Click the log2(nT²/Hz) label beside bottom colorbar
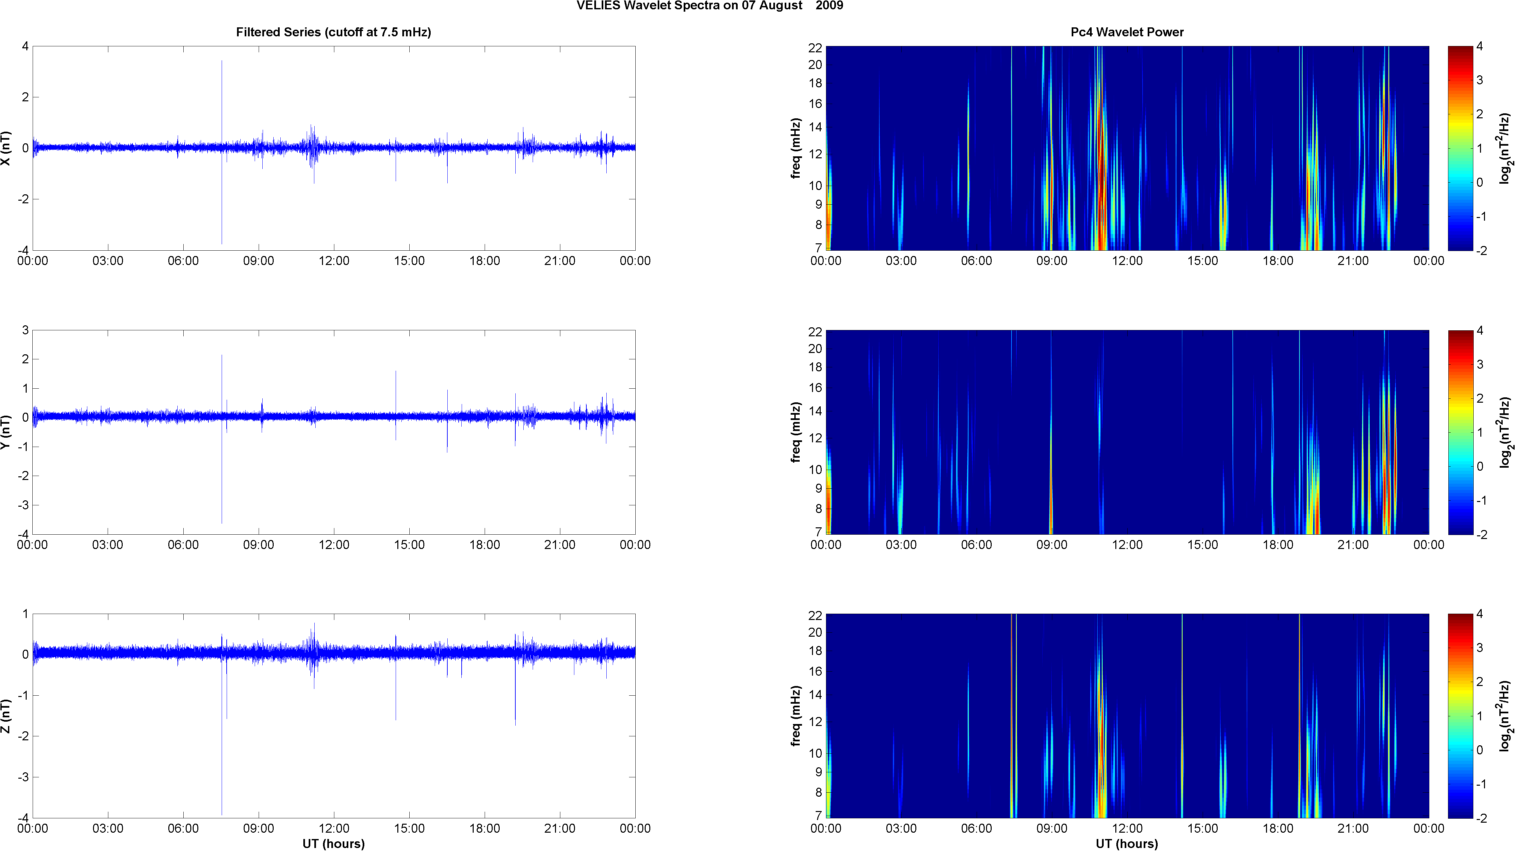Image resolution: width=1515 pixels, height=851 pixels. 1504,716
